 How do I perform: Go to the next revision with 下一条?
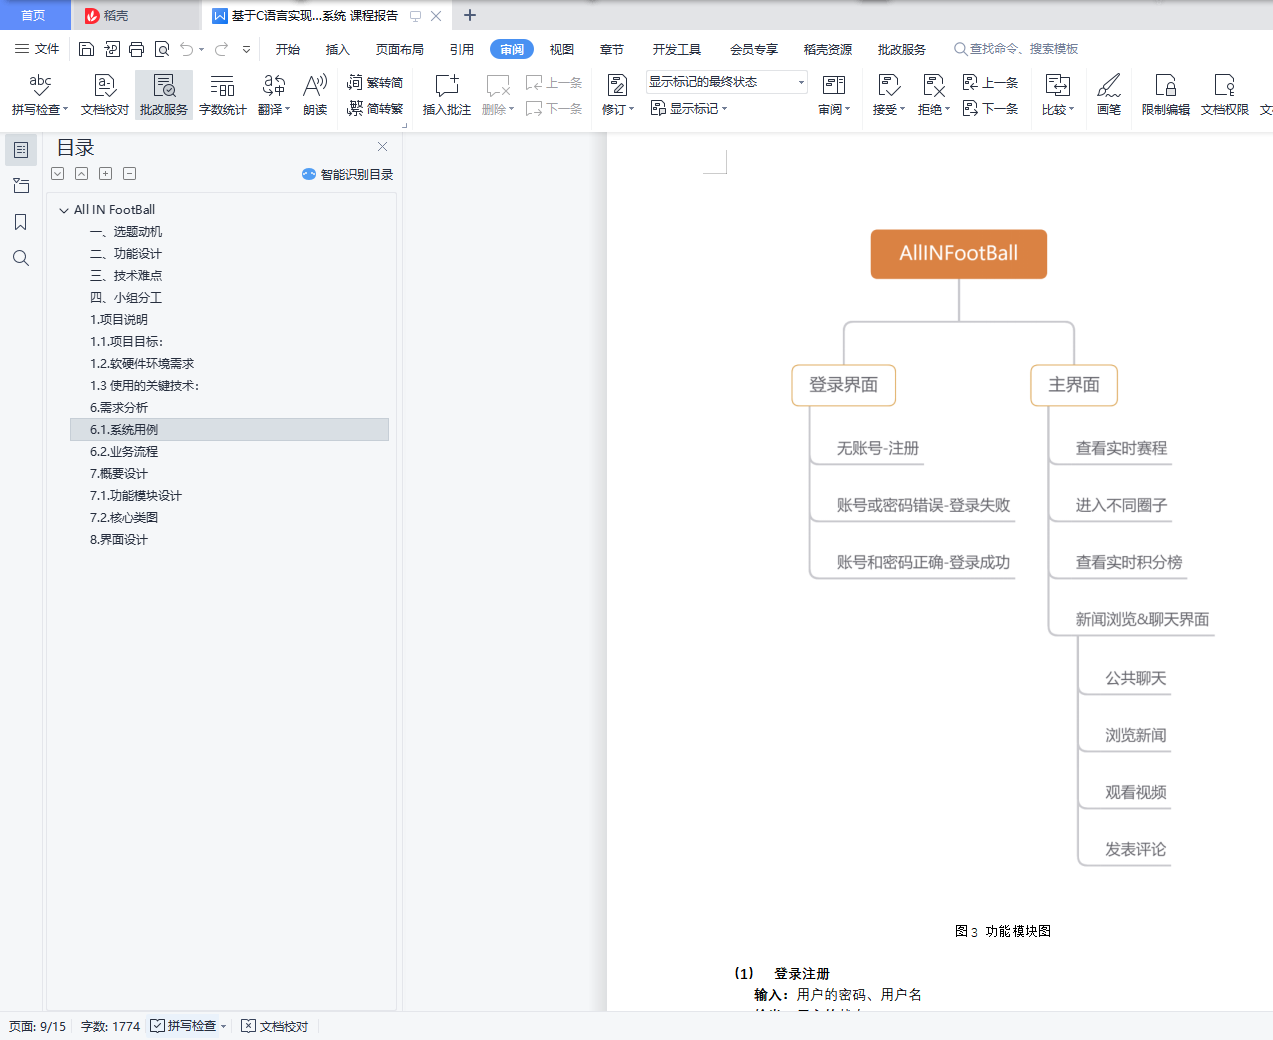coord(990,109)
